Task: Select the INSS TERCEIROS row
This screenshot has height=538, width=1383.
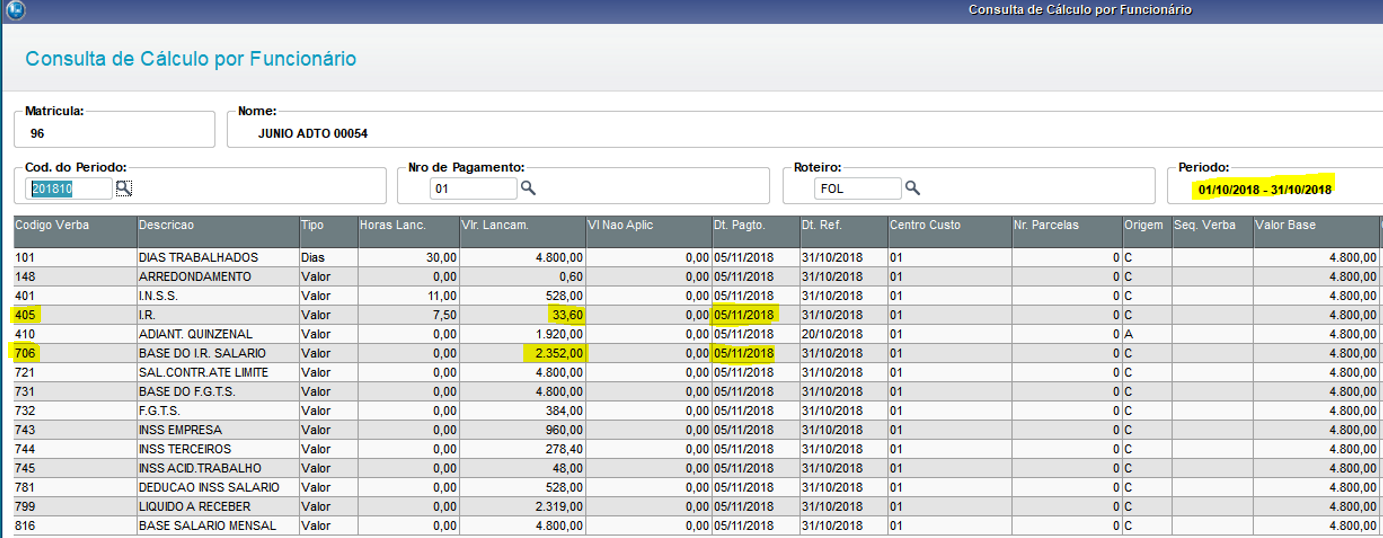Action: [x=698, y=449]
